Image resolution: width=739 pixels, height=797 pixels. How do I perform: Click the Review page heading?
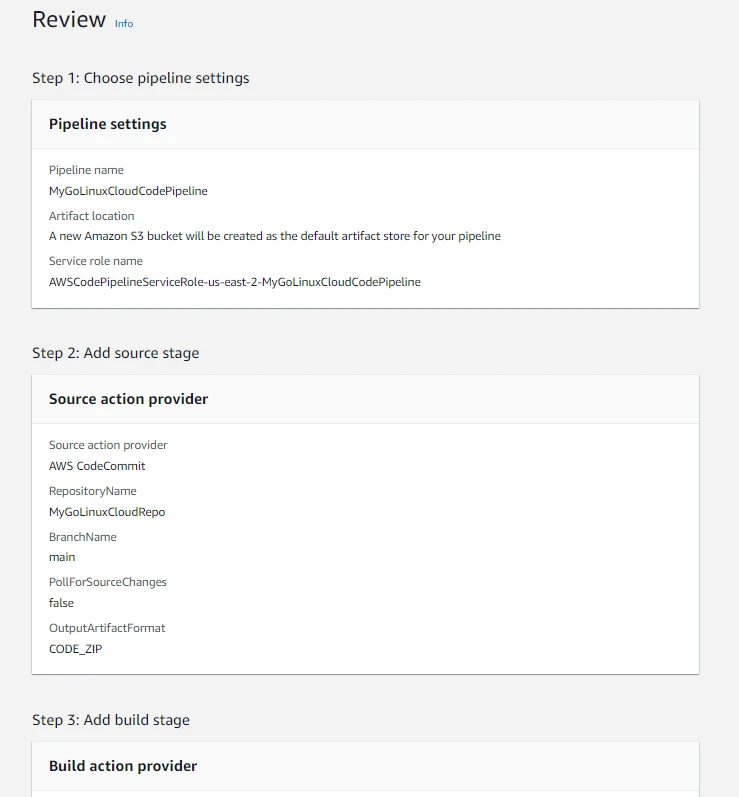[69, 20]
